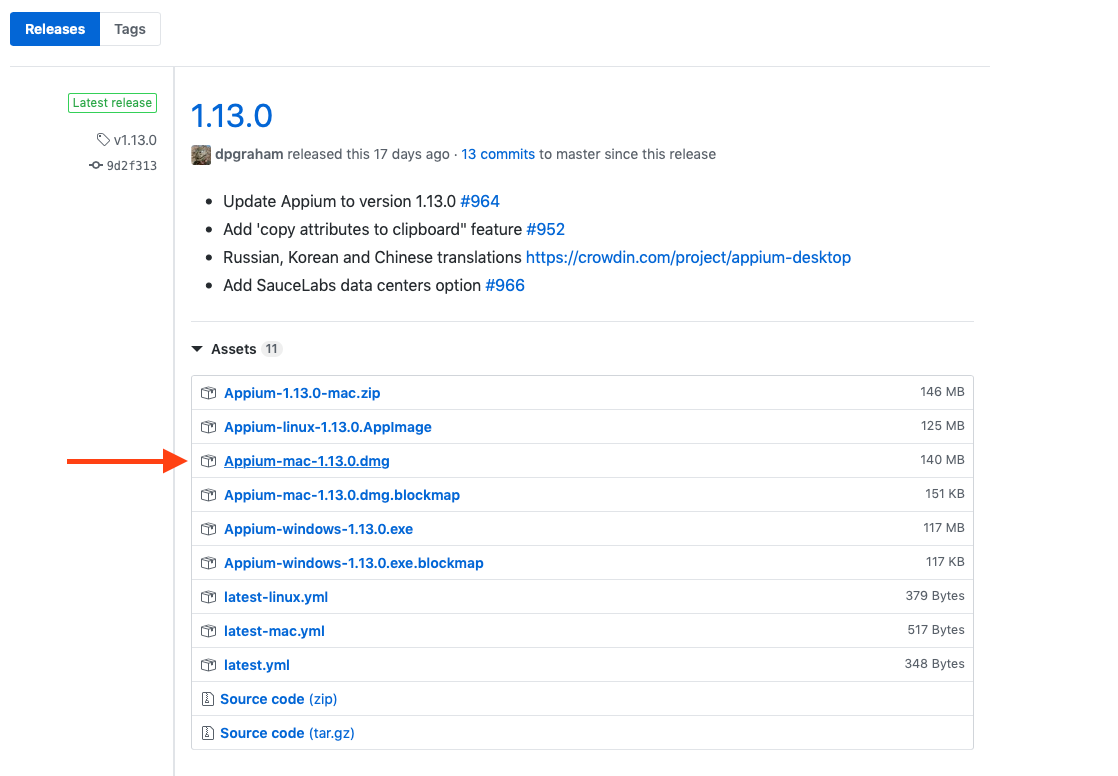Click dpgraham's avatar thumbnail
The width and height of the screenshot is (1118, 776).
(201, 155)
